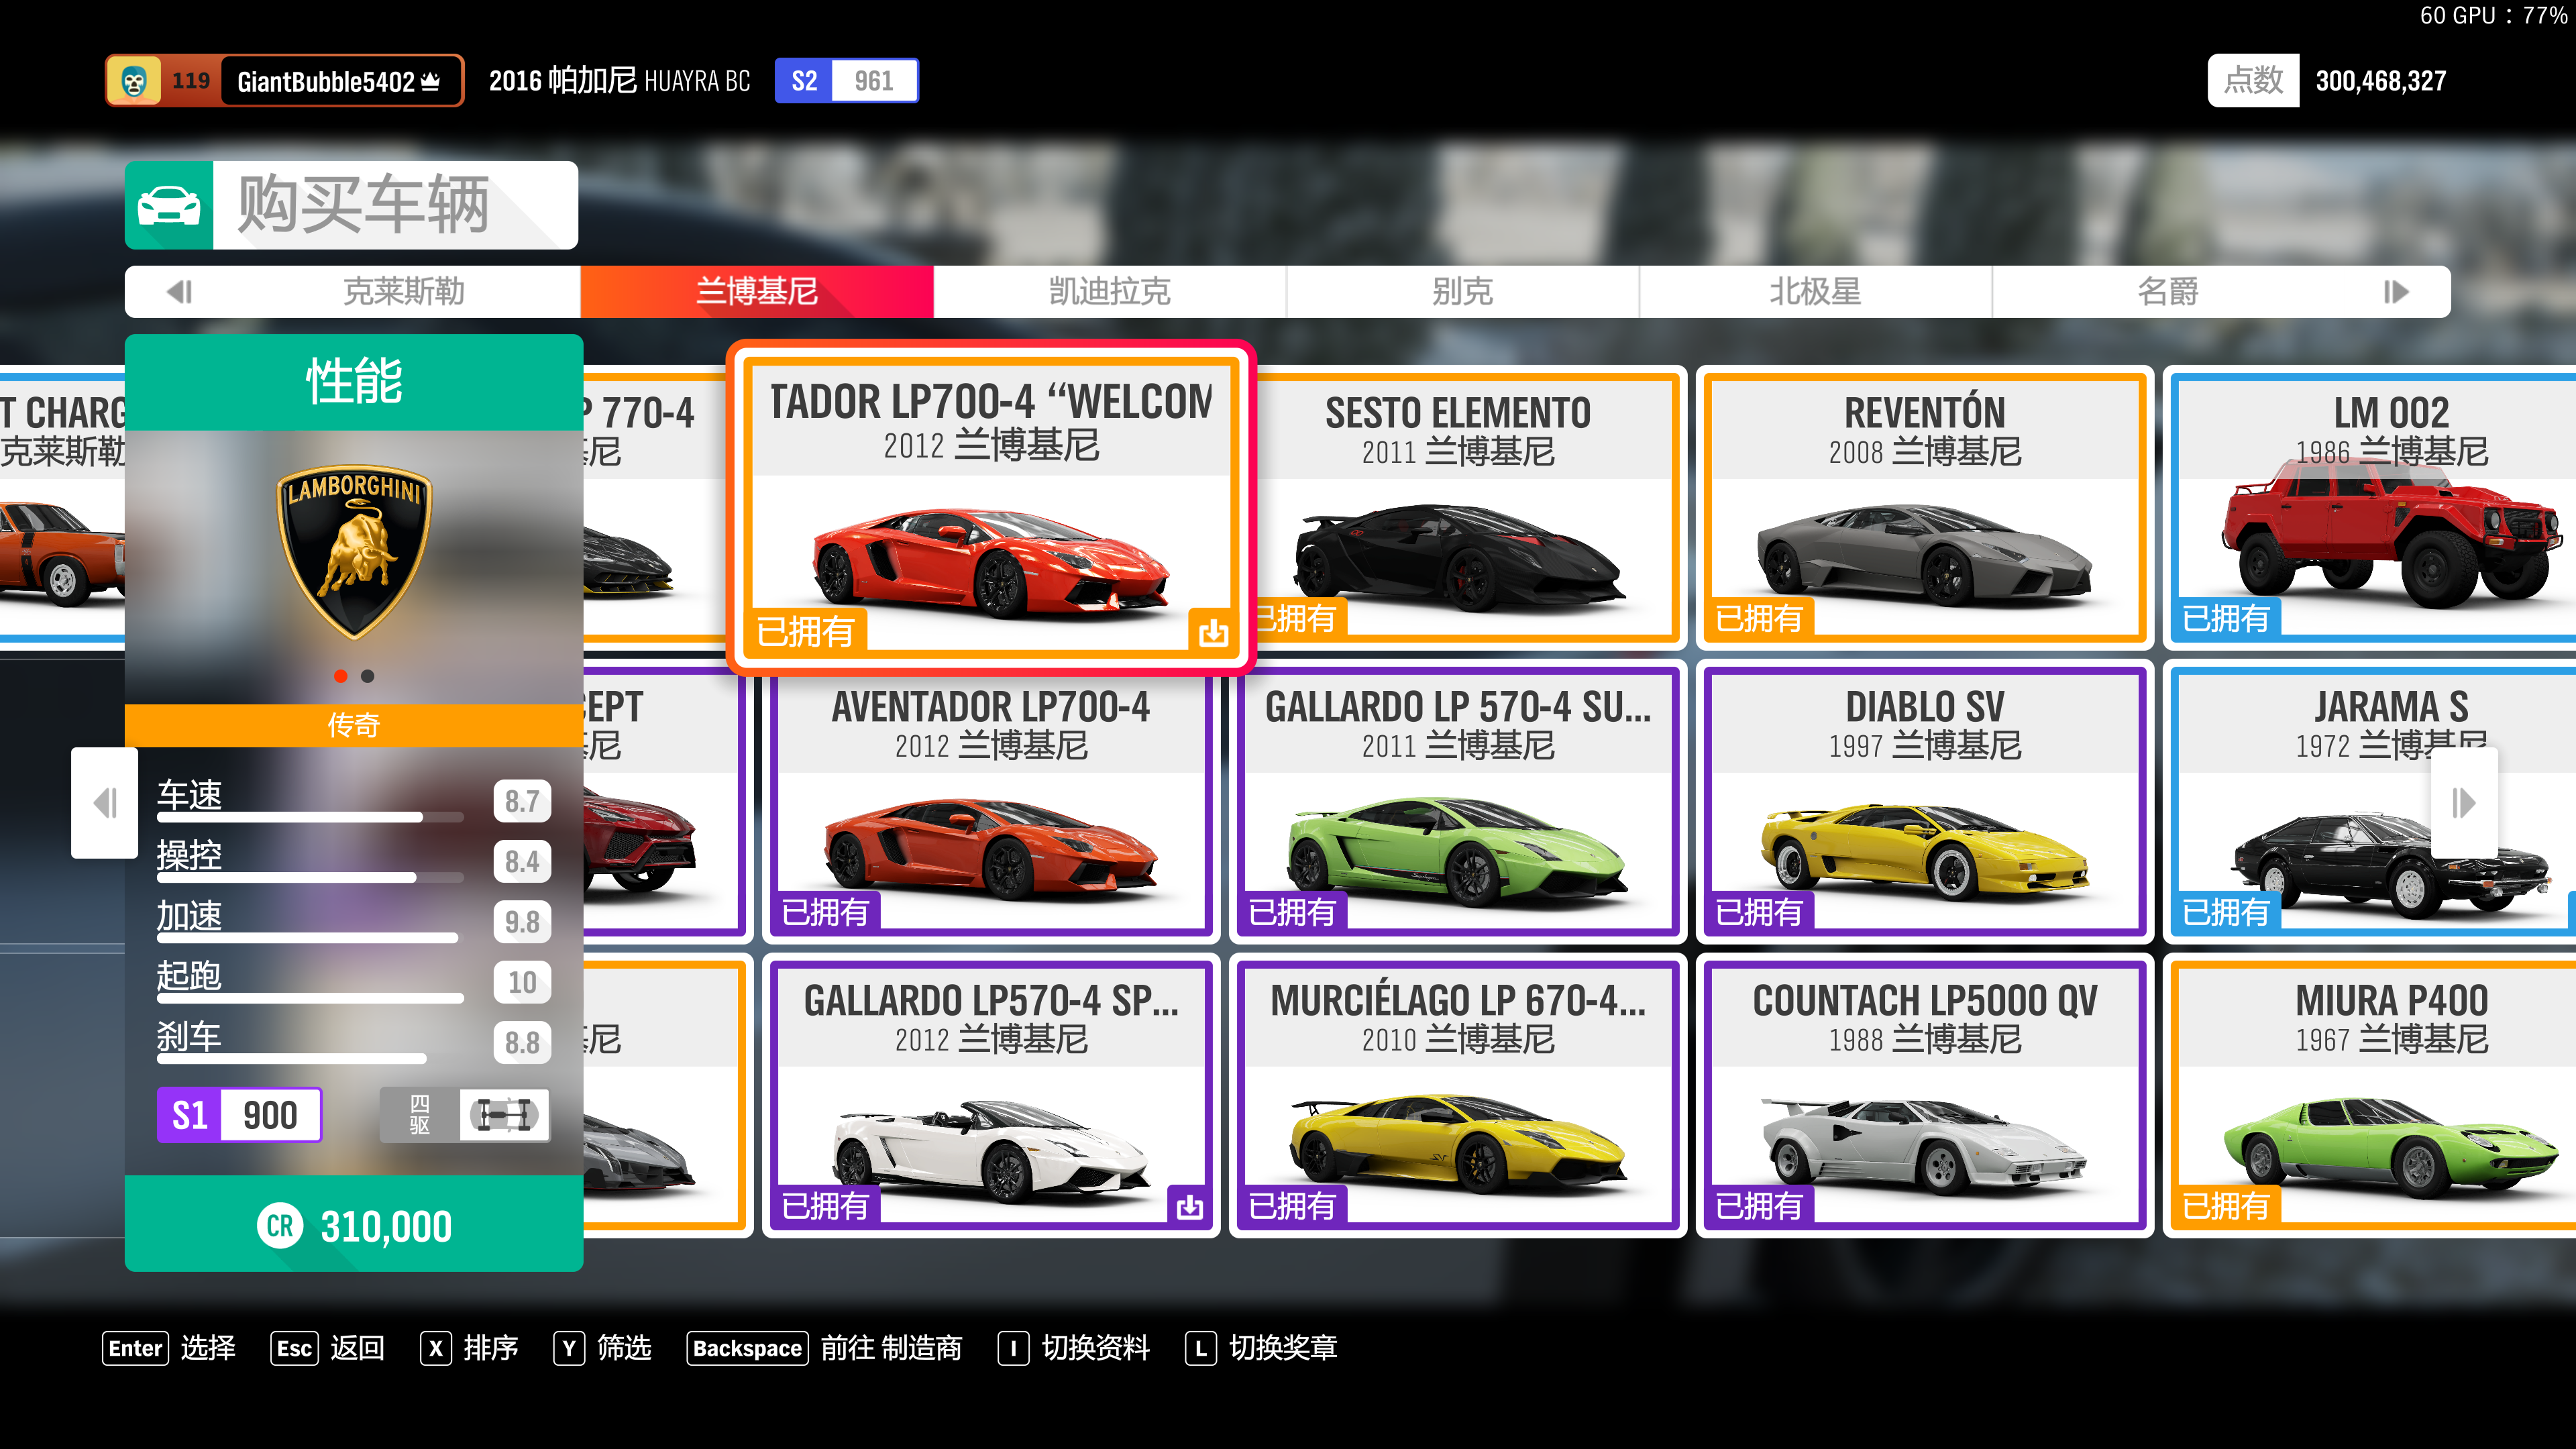Switch to the 凯迪拉克 manufacturer tab
2576x1449 pixels.
click(x=1109, y=292)
